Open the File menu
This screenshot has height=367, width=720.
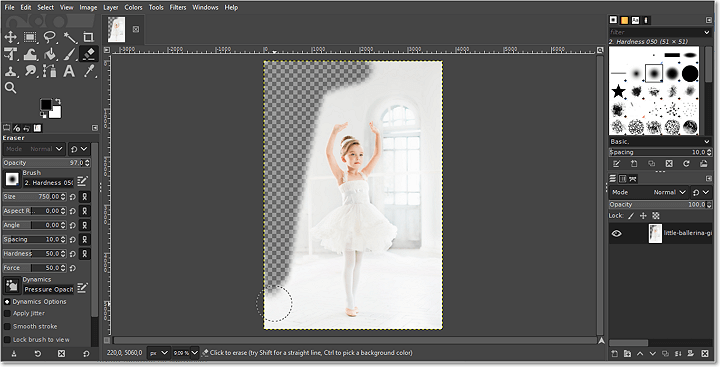coord(9,7)
